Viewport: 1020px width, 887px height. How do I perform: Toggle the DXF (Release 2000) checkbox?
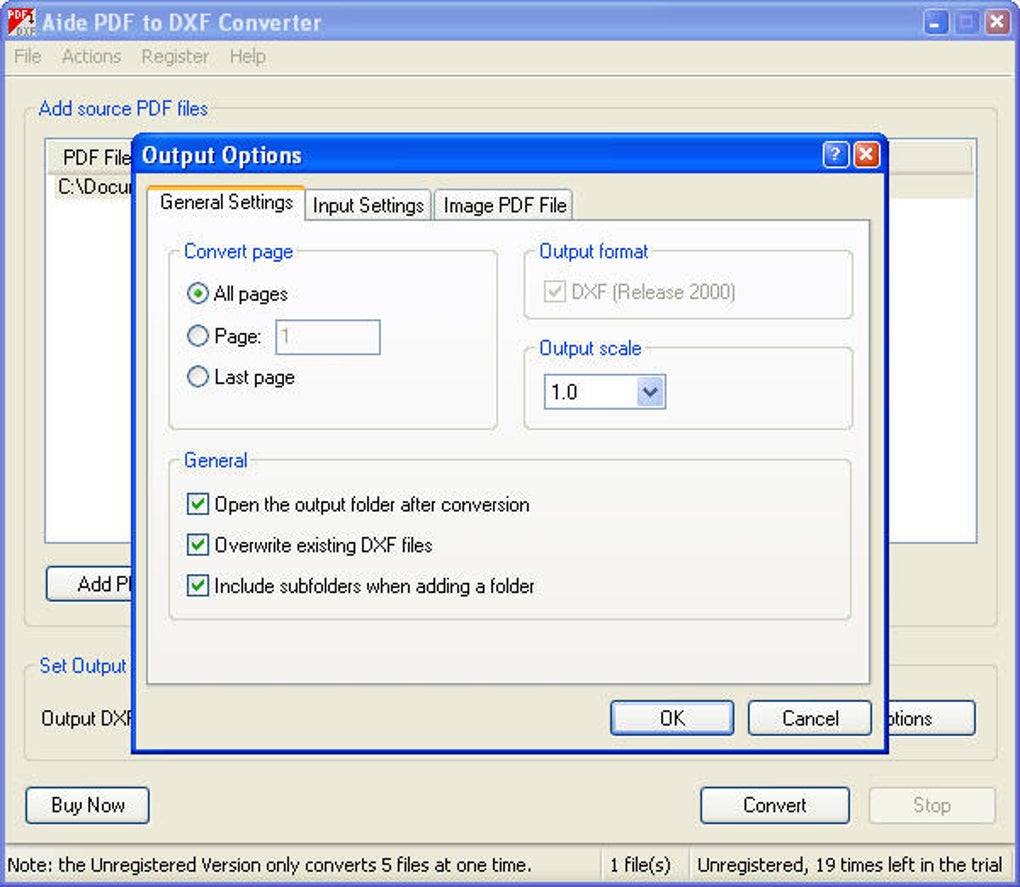click(554, 291)
